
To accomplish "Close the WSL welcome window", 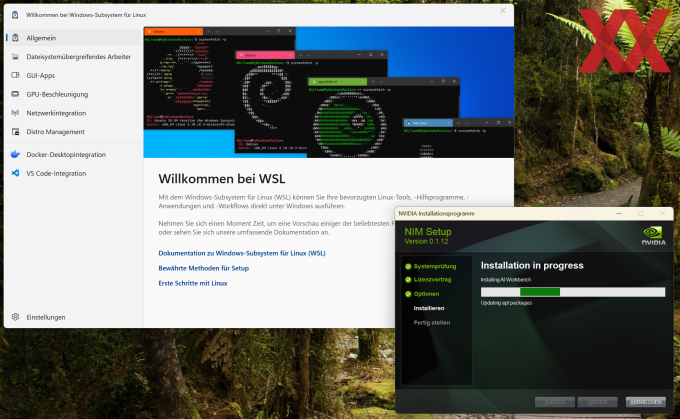I will pos(502,10).
